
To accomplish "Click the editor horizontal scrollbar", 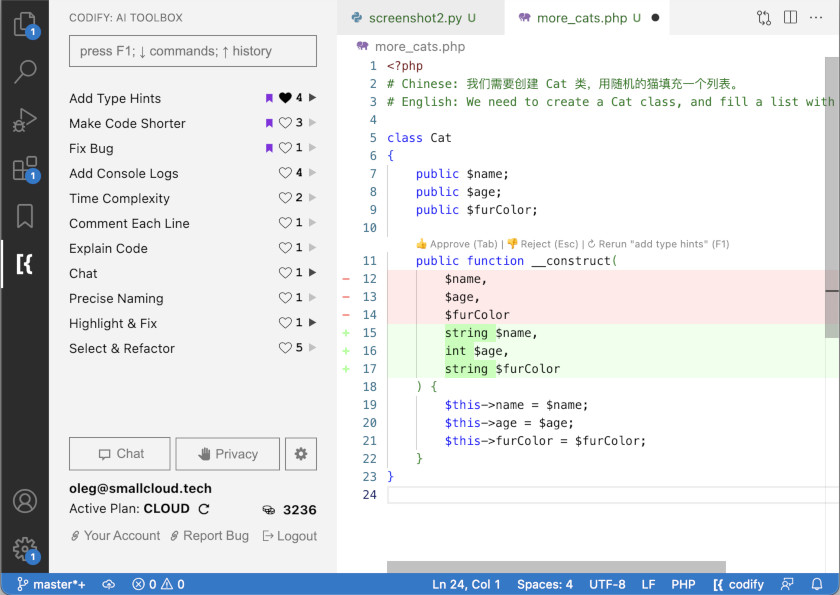I will [556, 567].
